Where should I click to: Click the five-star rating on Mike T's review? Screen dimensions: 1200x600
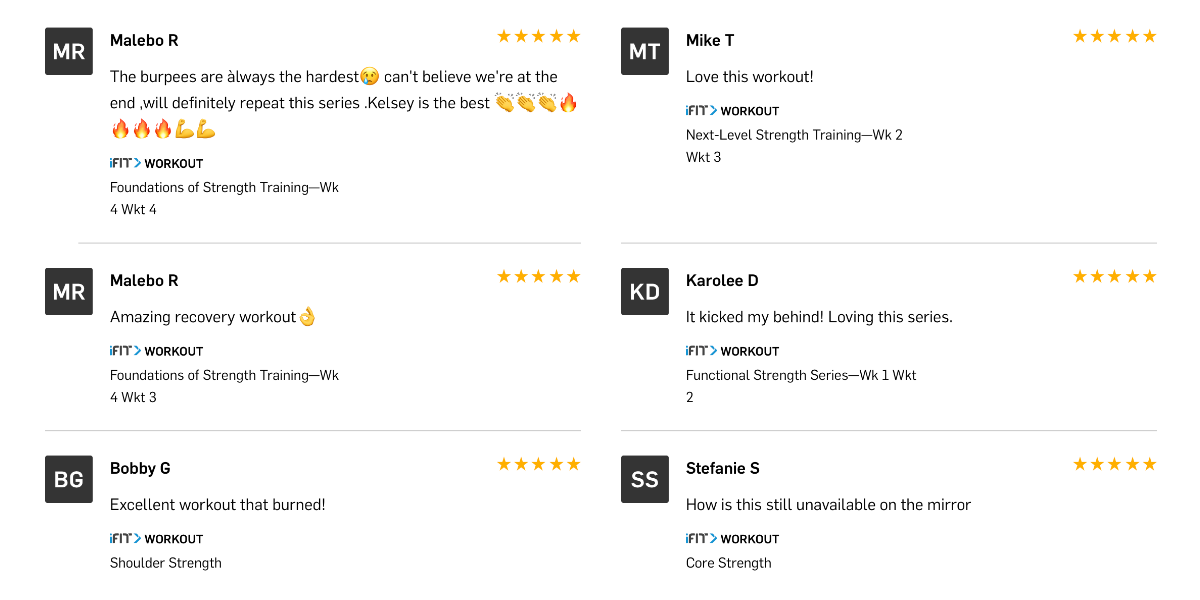pyautogui.click(x=1114, y=37)
